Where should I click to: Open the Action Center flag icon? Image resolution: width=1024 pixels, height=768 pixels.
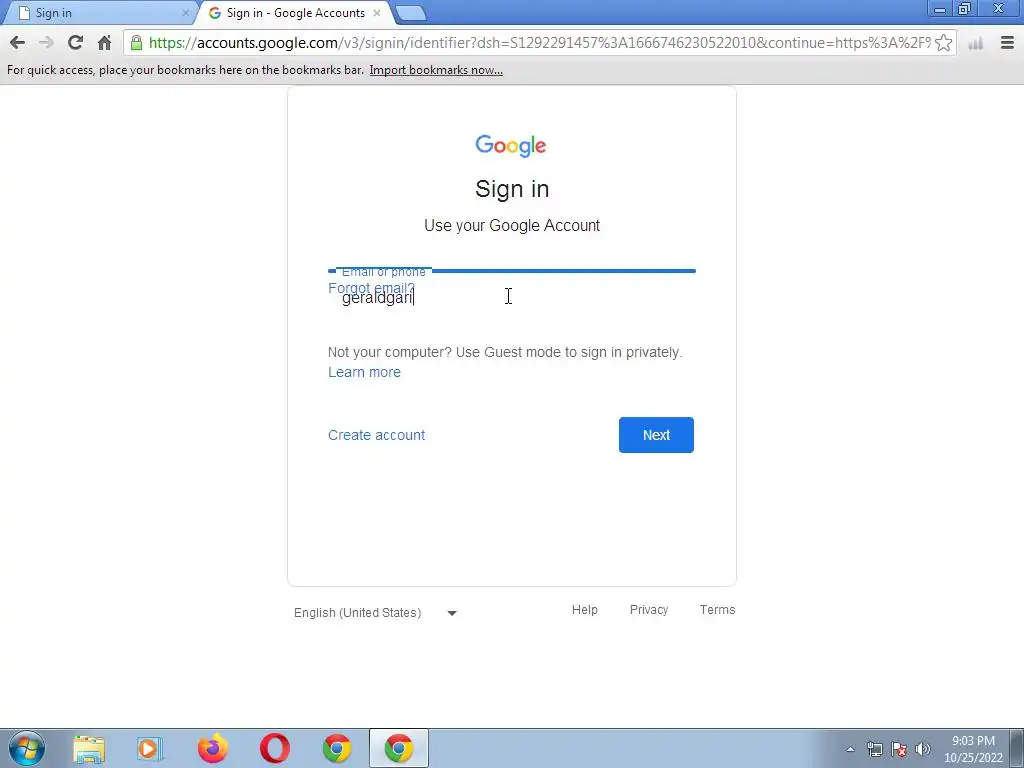pyautogui.click(x=899, y=749)
